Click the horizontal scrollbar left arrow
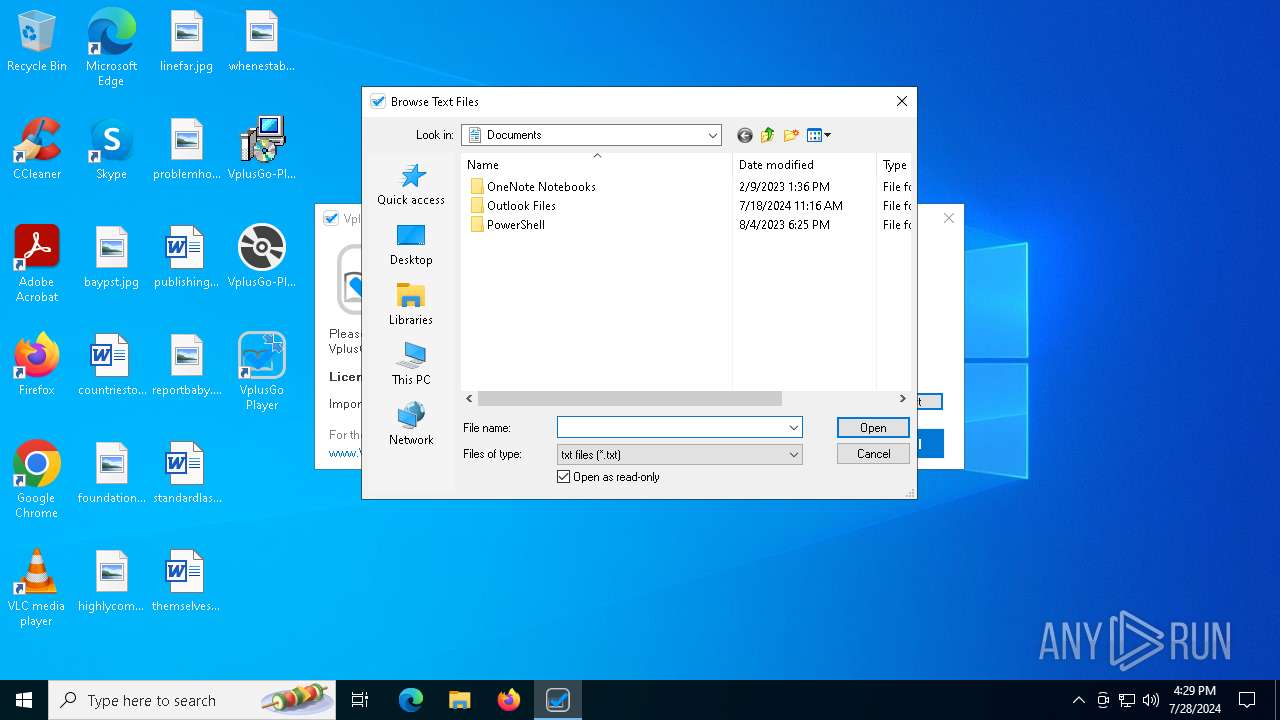Image resolution: width=1280 pixels, height=720 pixels. [x=469, y=399]
